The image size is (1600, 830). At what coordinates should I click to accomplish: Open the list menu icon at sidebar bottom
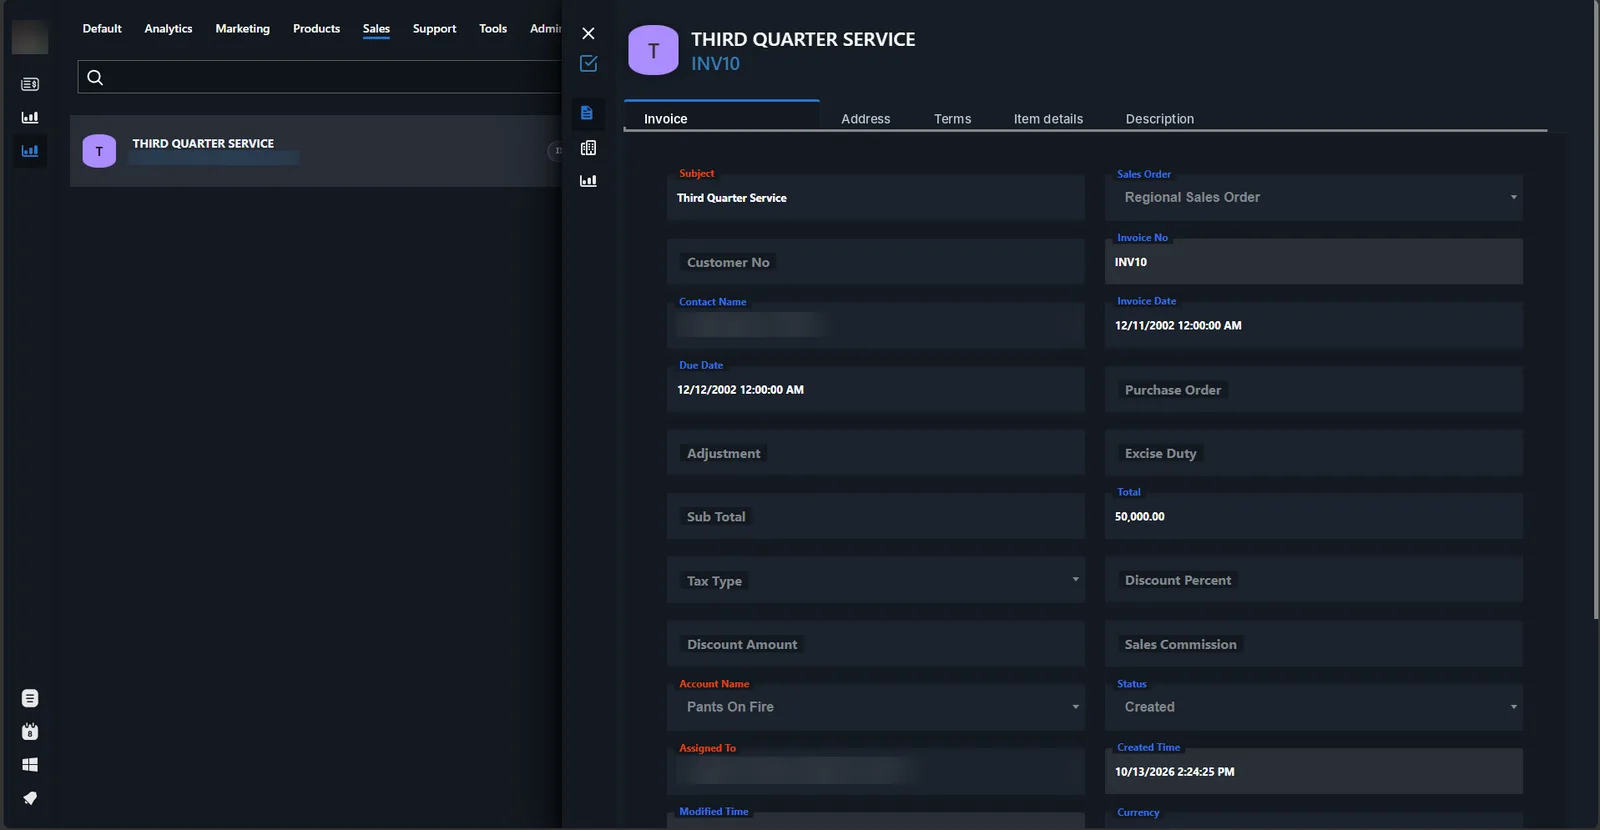click(30, 698)
